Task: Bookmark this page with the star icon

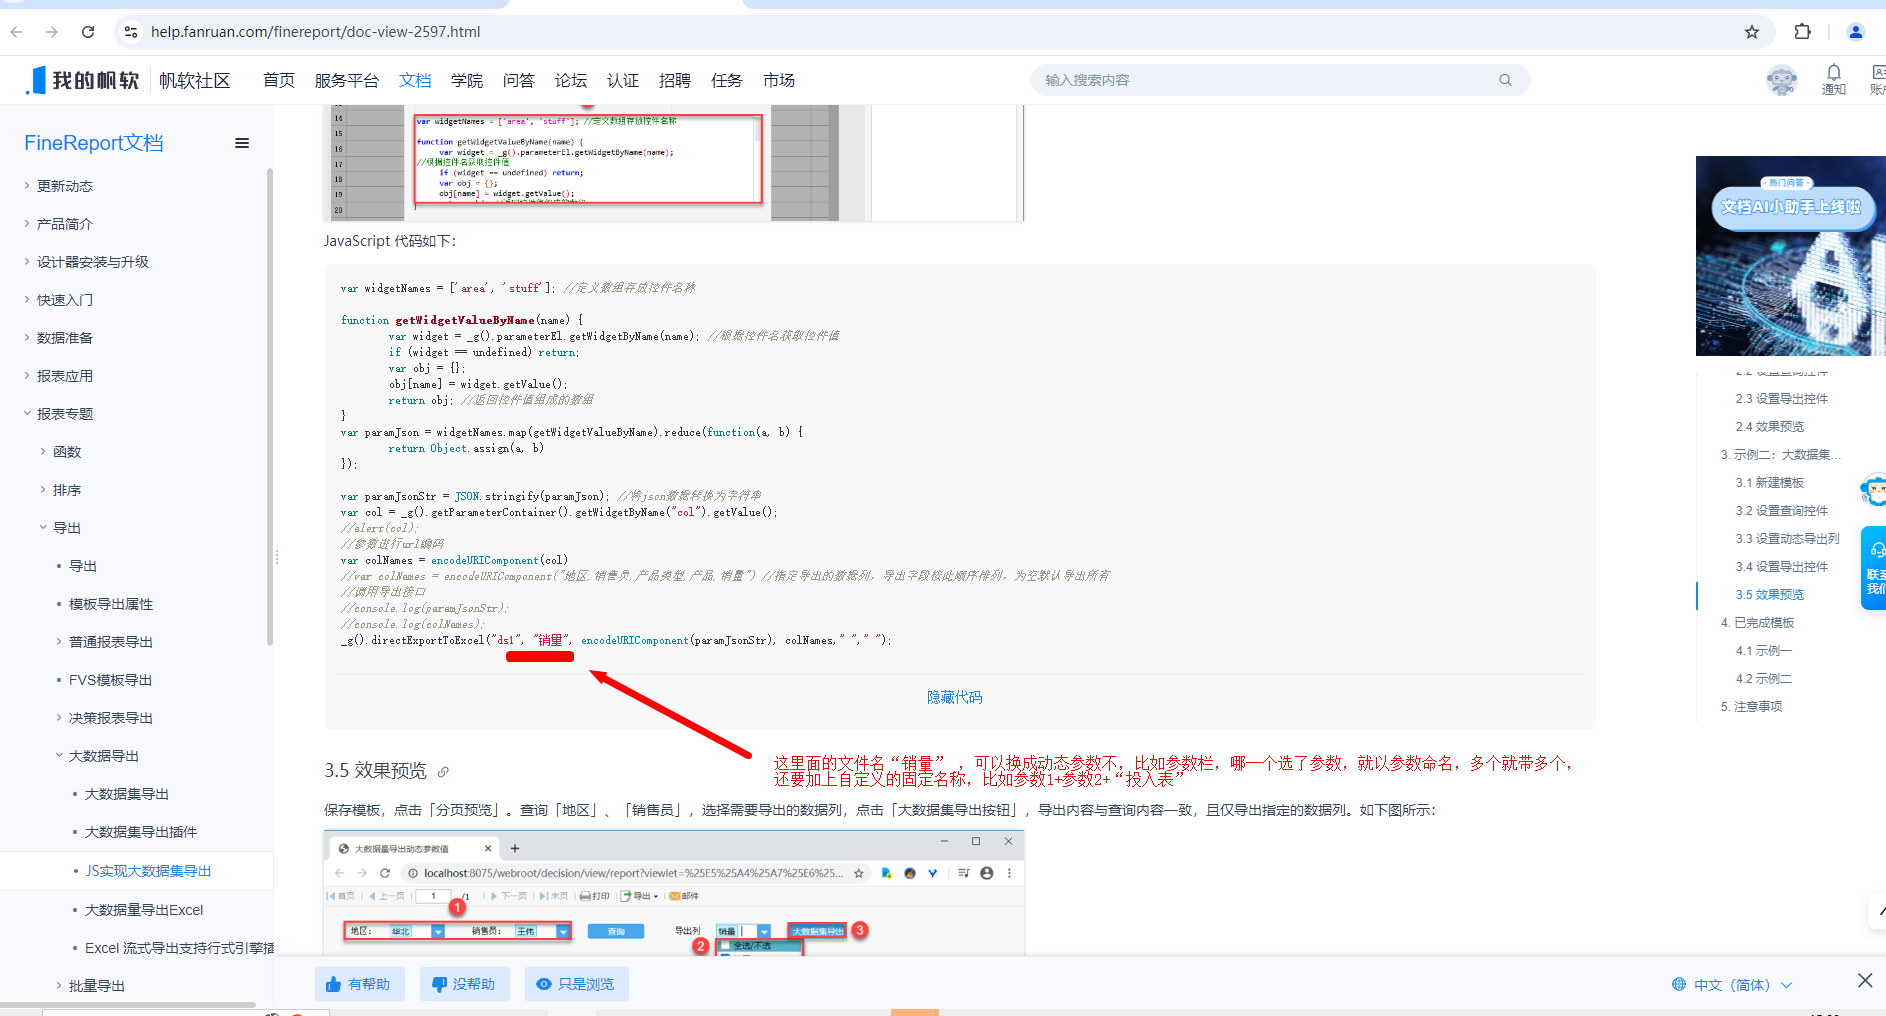Action: click(1752, 32)
